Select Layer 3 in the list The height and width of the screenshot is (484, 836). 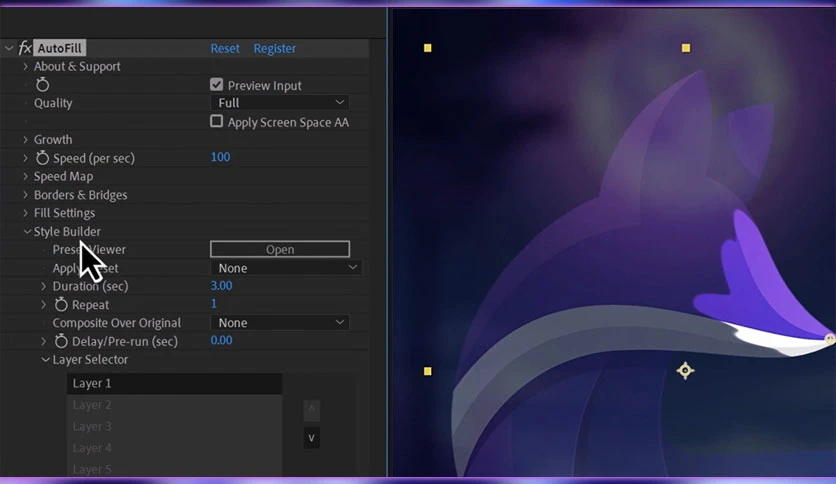click(x=174, y=426)
